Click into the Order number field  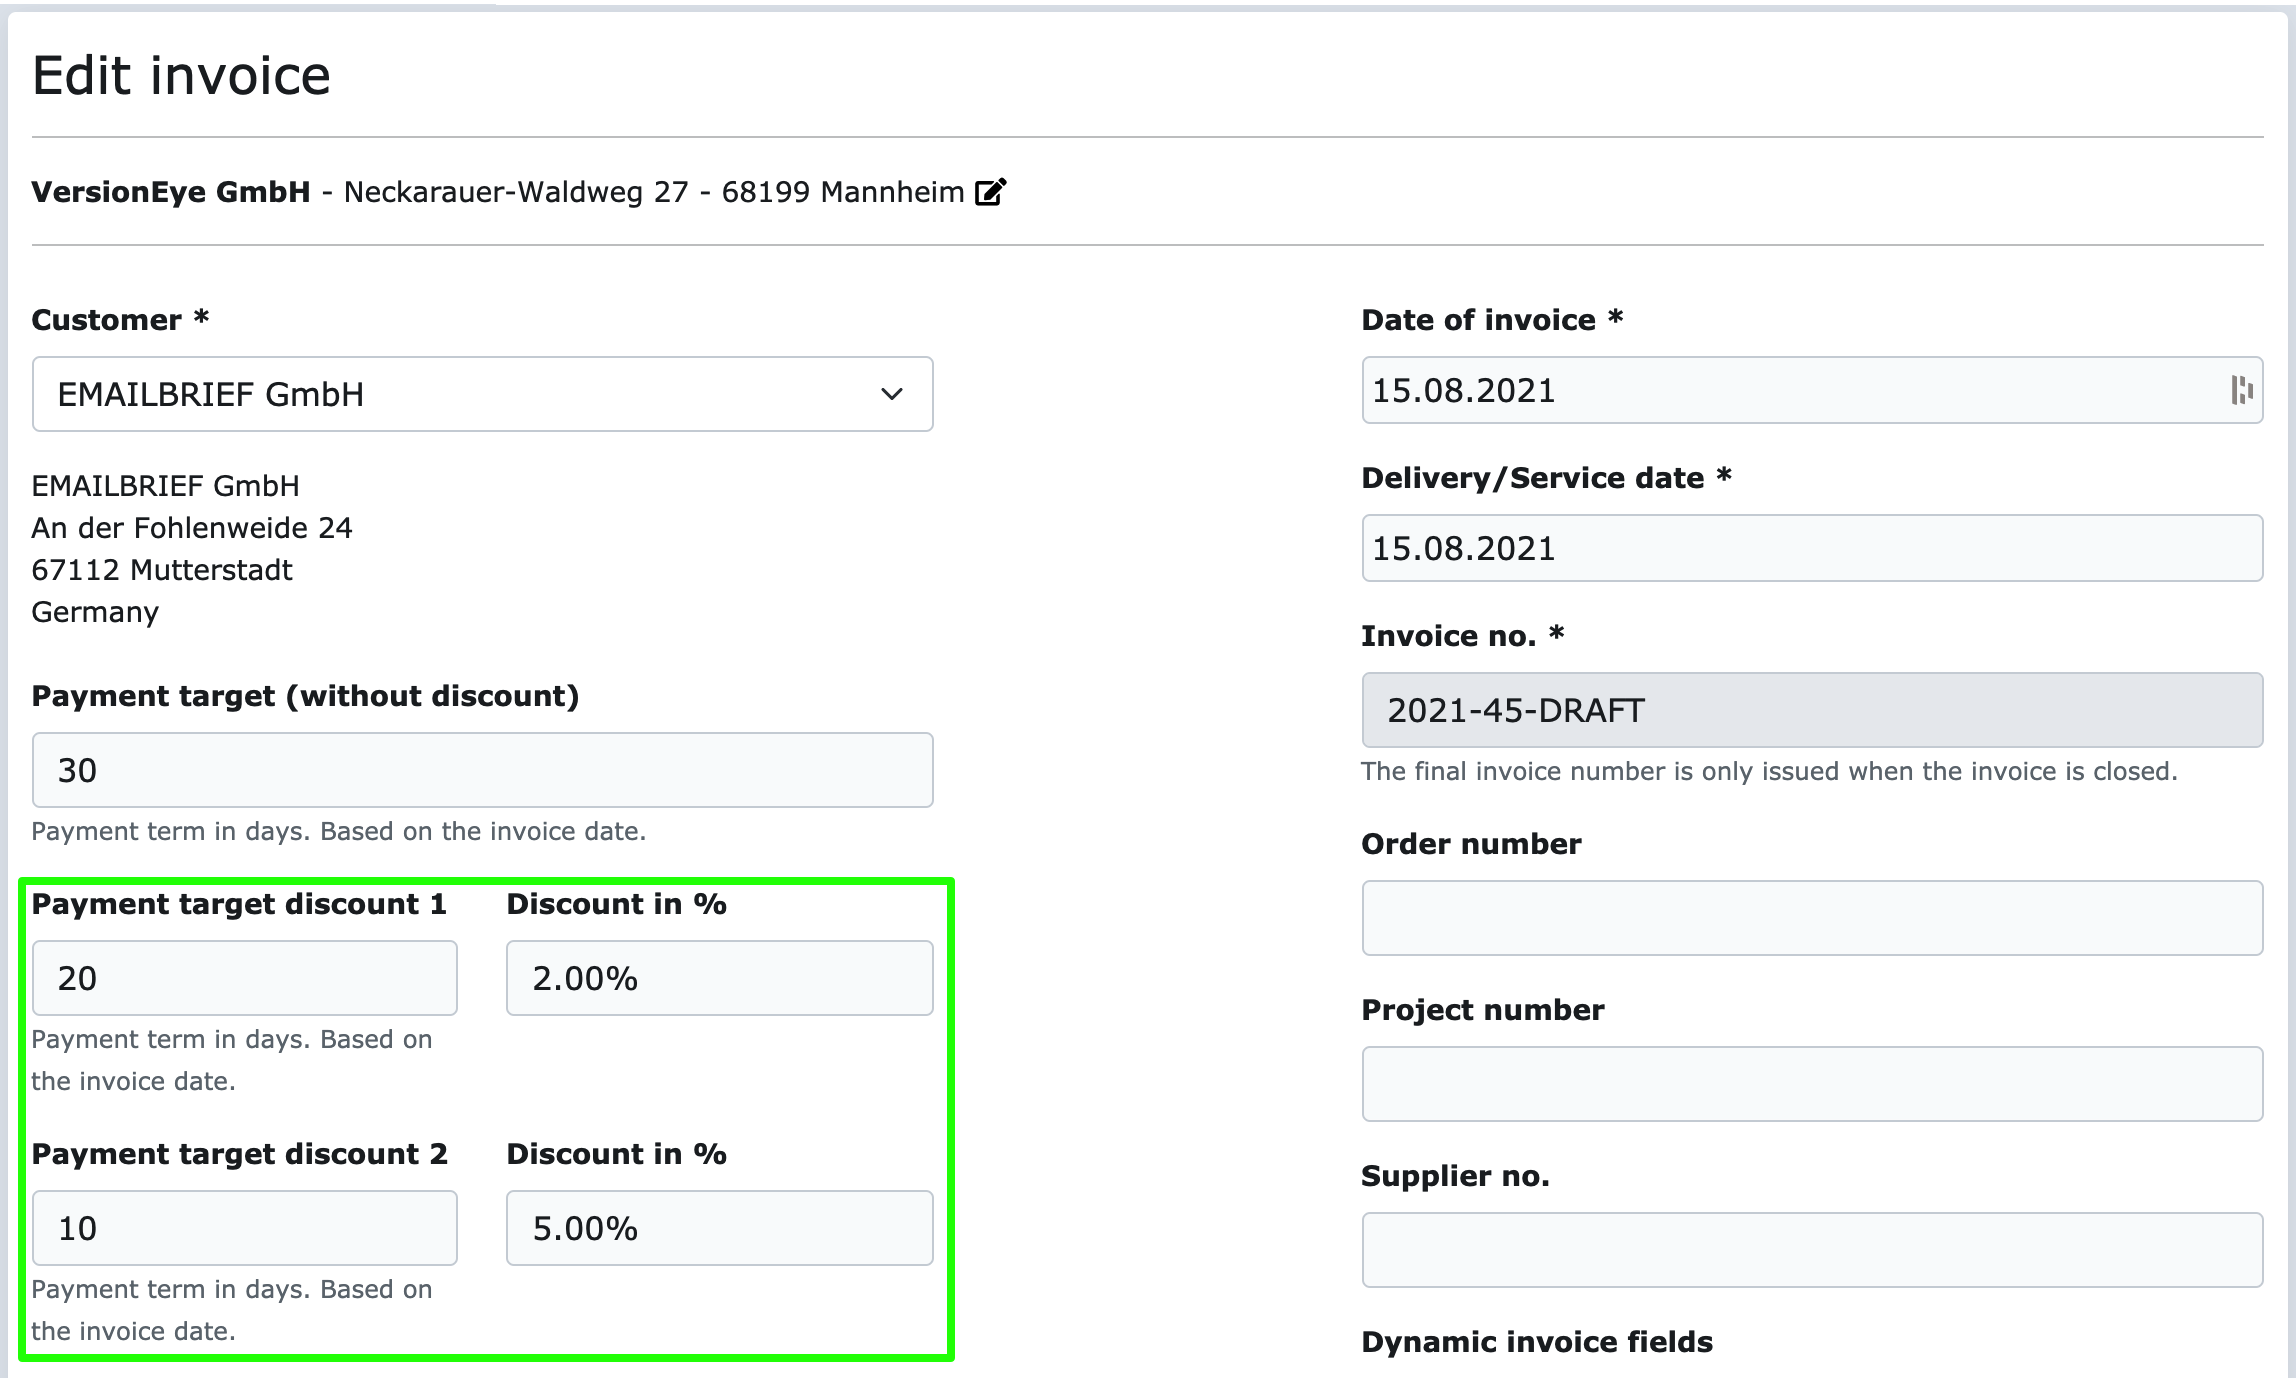point(1810,918)
